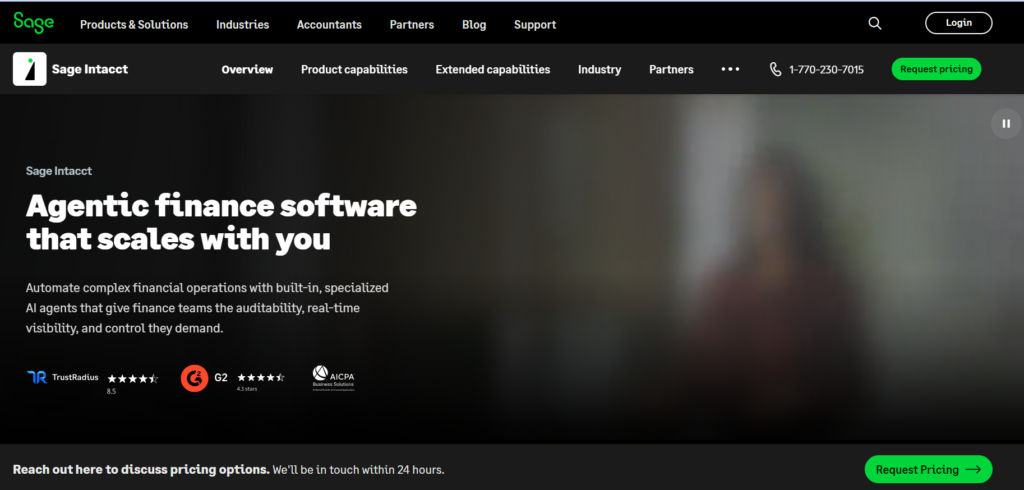1024x490 pixels.
Task: Open the Extended capabilities tab
Action: 492,69
